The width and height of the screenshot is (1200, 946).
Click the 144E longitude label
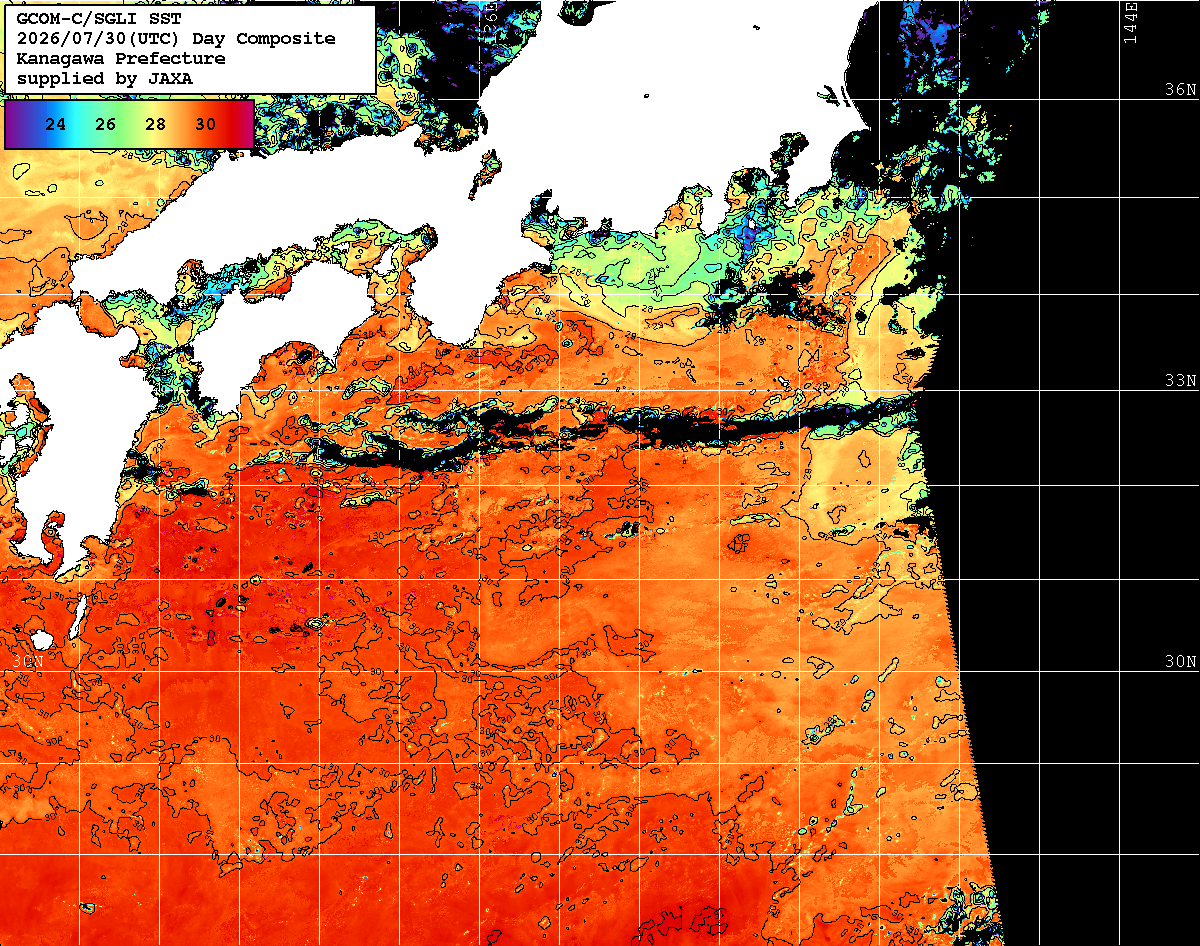(x=1131, y=22)
